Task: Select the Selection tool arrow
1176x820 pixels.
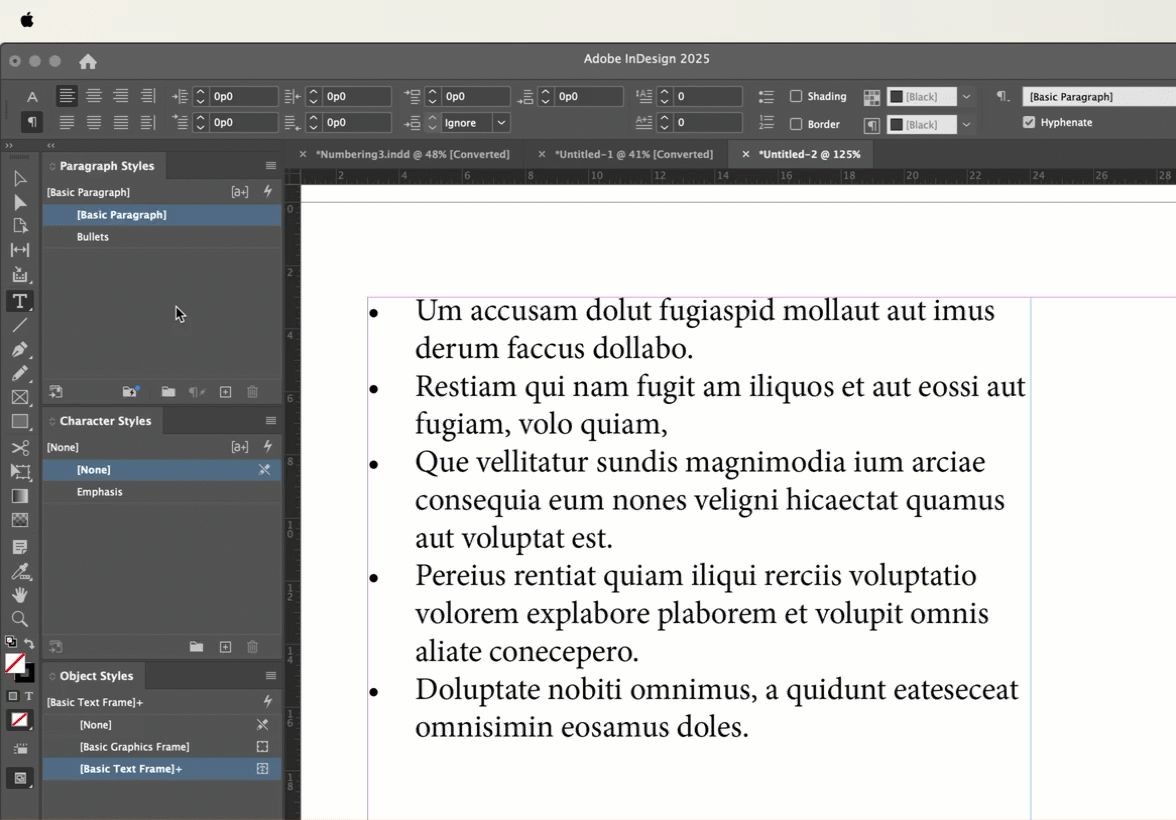Action: tap(20, 178)
